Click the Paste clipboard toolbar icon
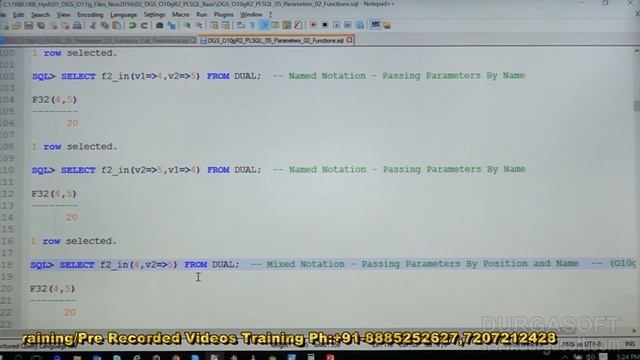This screenshot has height=360, width=640. [x=117, y=26]
